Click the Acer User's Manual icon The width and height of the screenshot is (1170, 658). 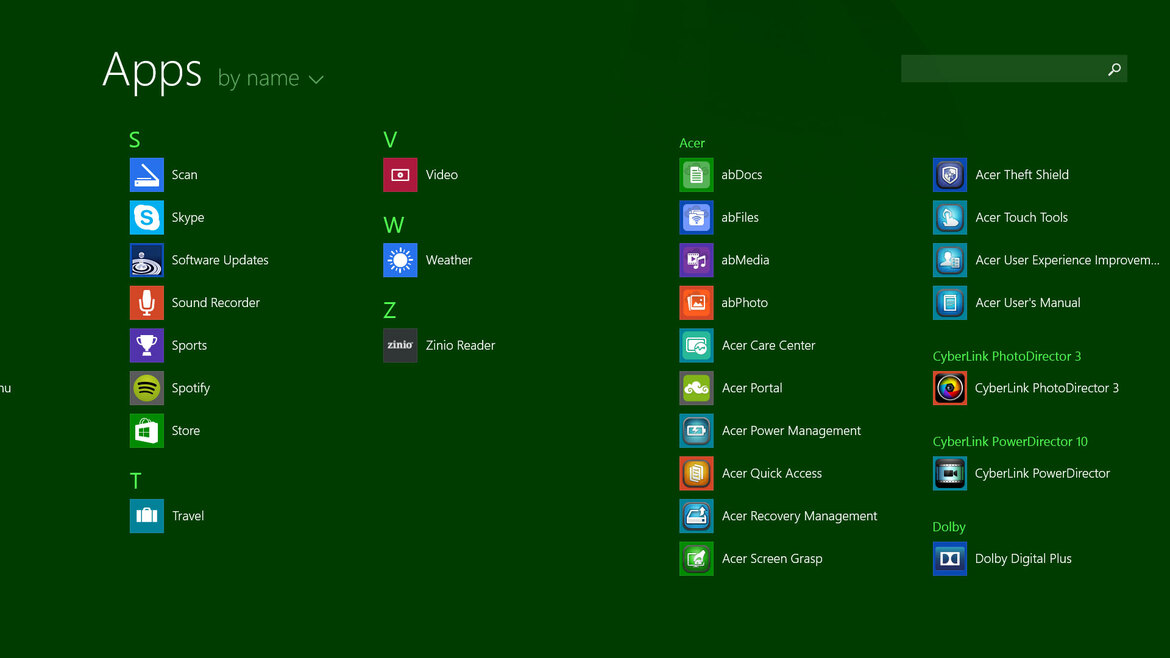point(950,302)
